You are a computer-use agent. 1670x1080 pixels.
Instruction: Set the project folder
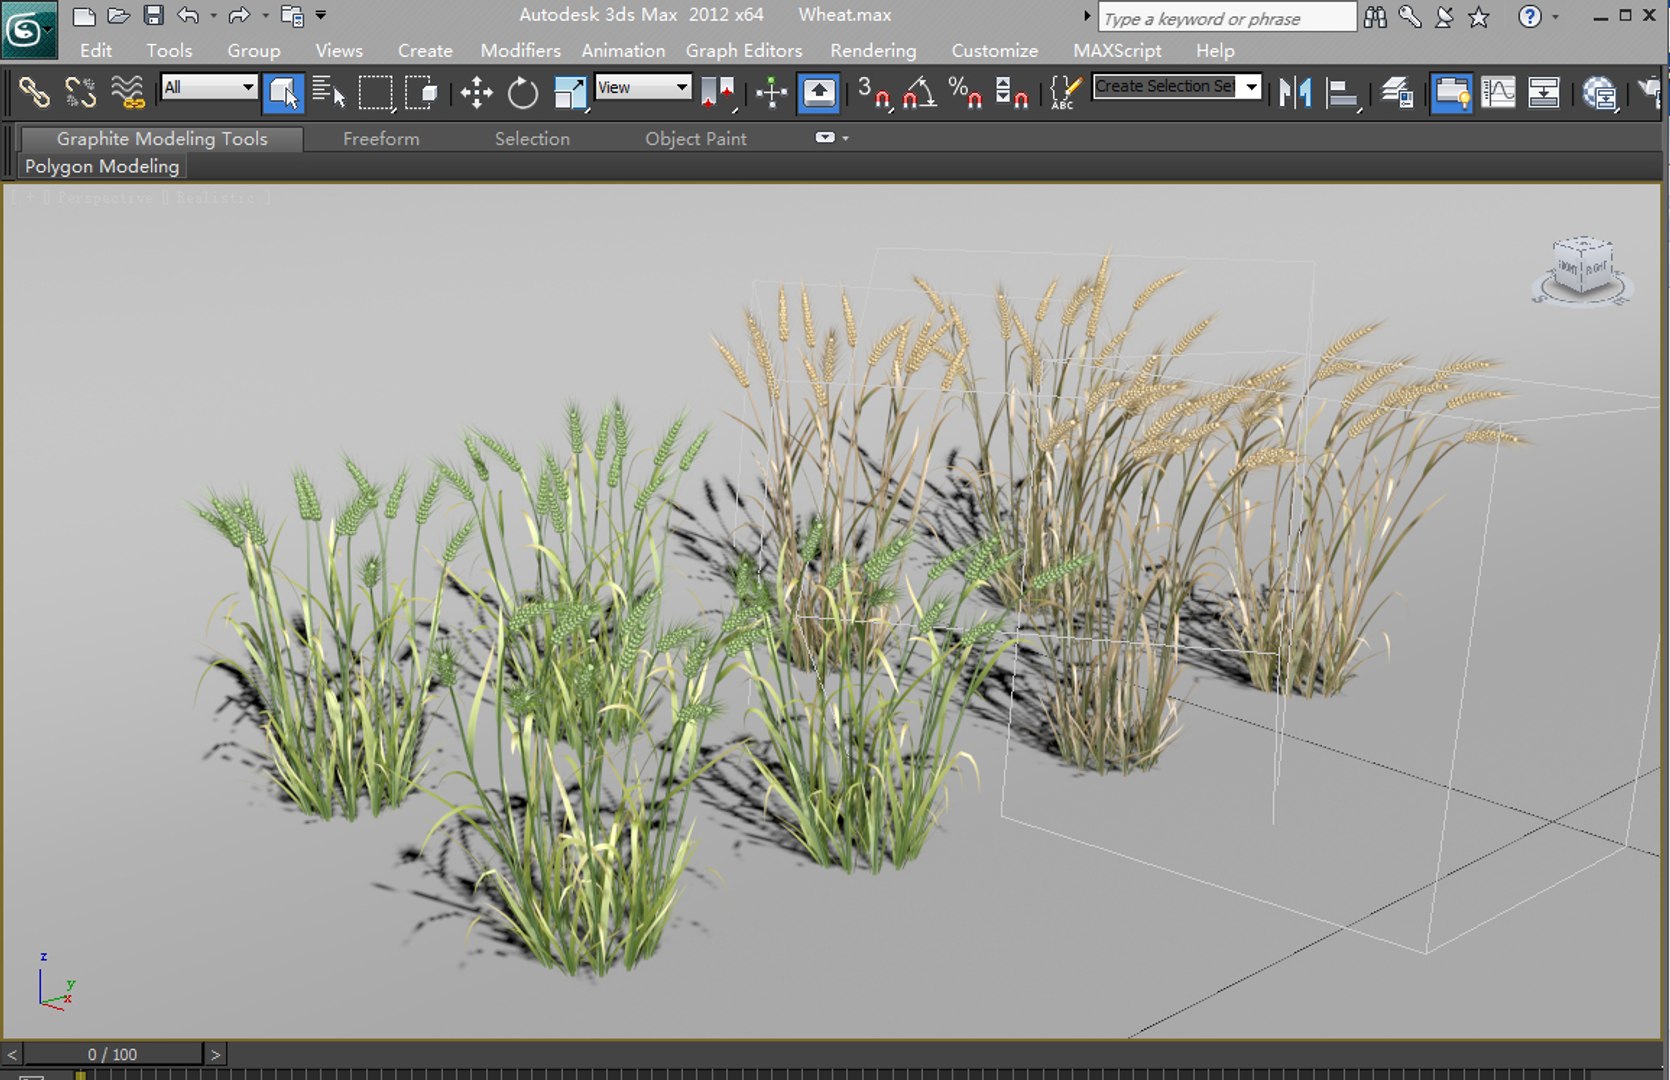pos(292,15)
